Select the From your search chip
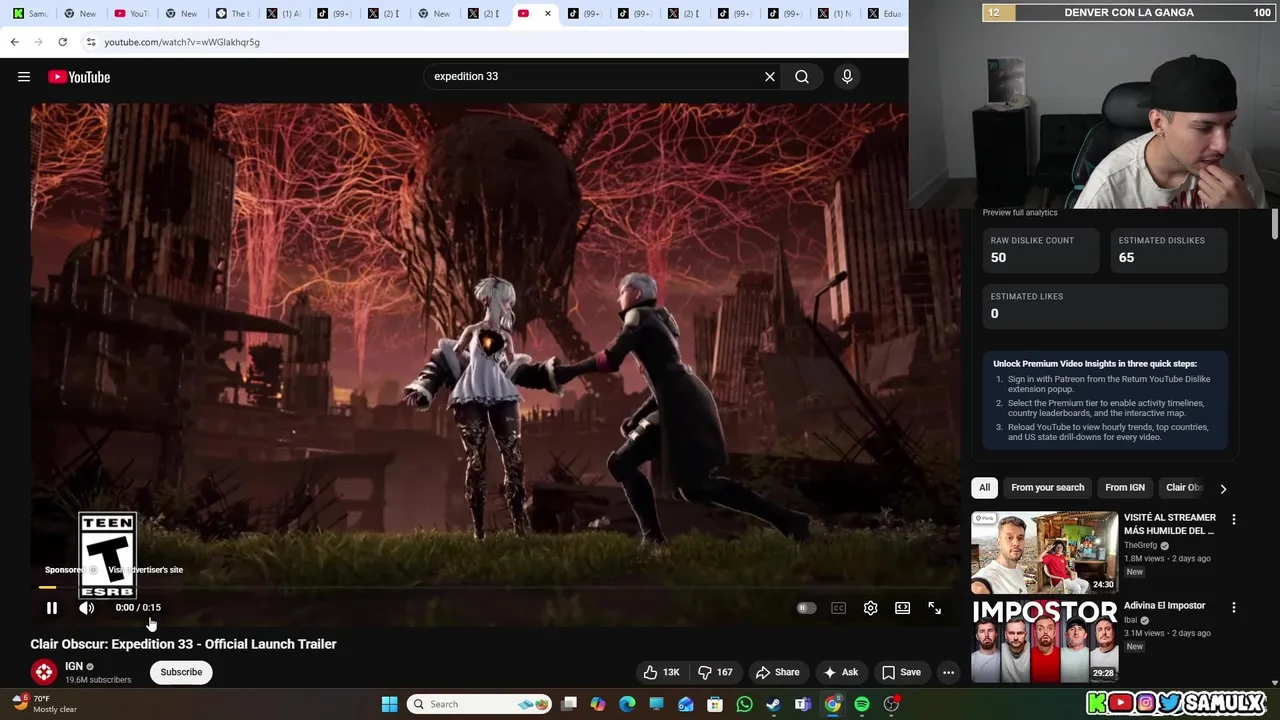 tap(1047, 488)
